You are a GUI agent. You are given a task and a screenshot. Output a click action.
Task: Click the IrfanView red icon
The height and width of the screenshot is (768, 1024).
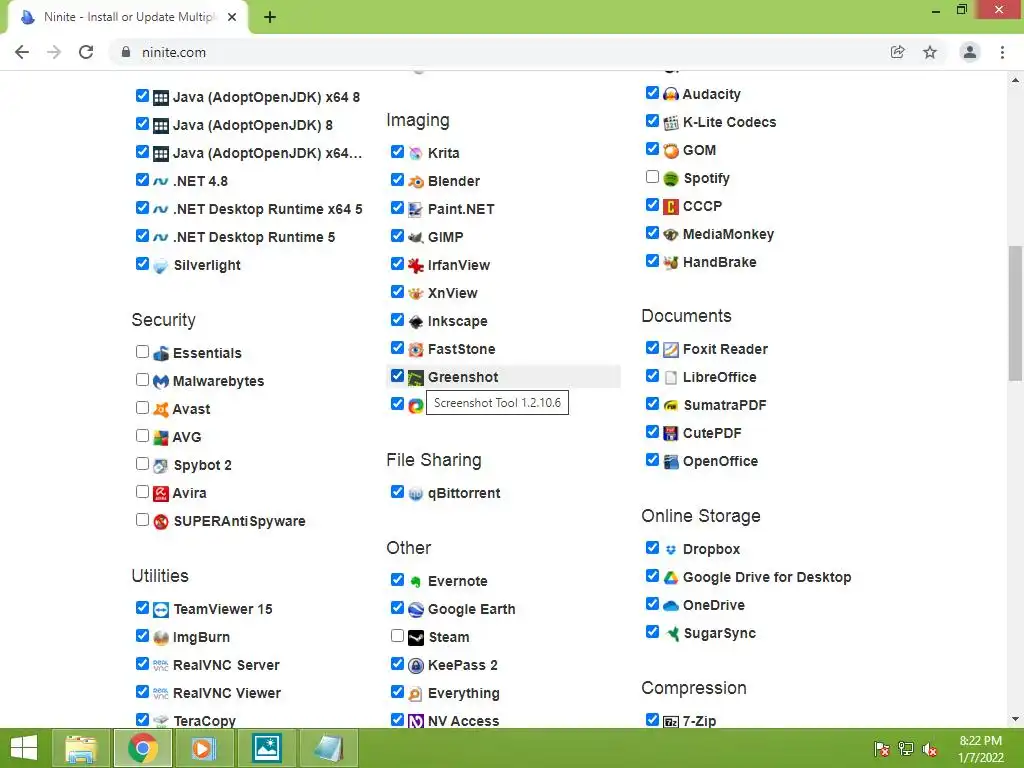pos(415,266)
